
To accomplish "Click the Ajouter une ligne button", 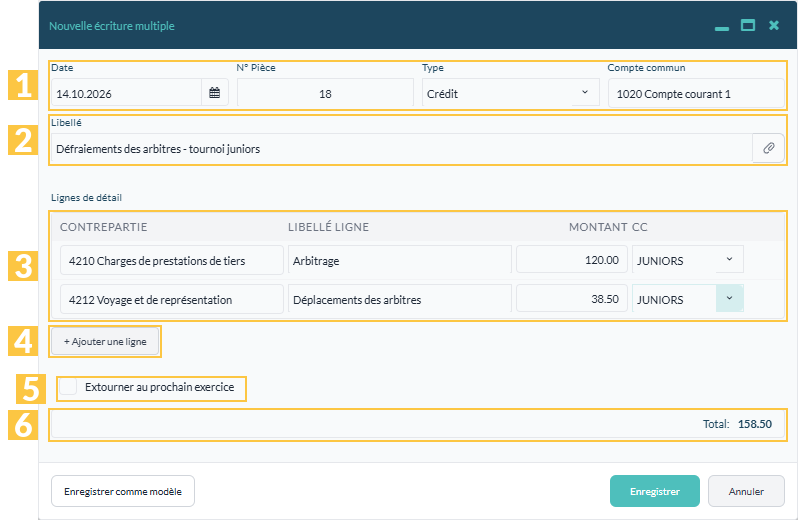I will [105, 341].
